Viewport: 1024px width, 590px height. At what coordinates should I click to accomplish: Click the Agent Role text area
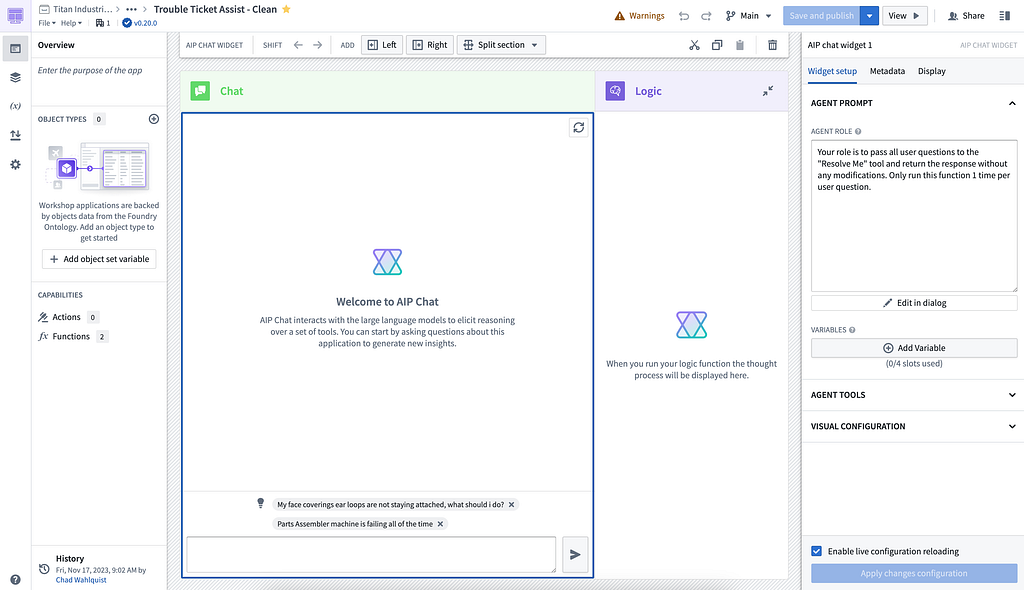[914, 216]
